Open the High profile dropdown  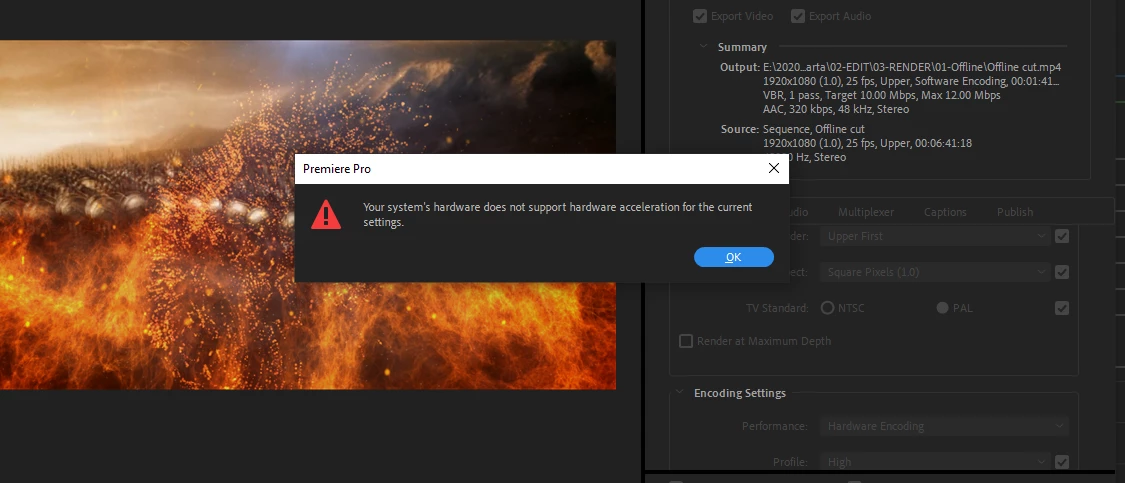tap(936, 462)
